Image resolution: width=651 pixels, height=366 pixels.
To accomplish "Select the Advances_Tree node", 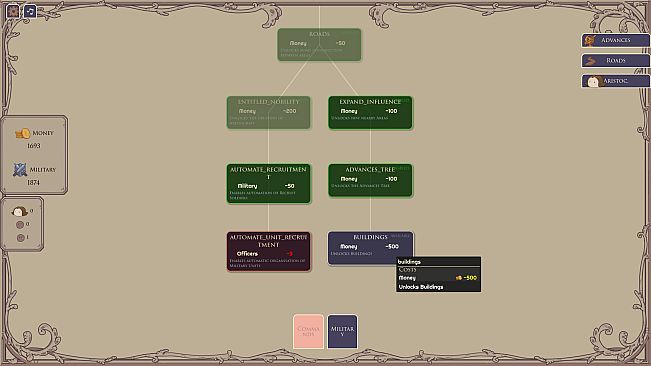I will 370,180.
